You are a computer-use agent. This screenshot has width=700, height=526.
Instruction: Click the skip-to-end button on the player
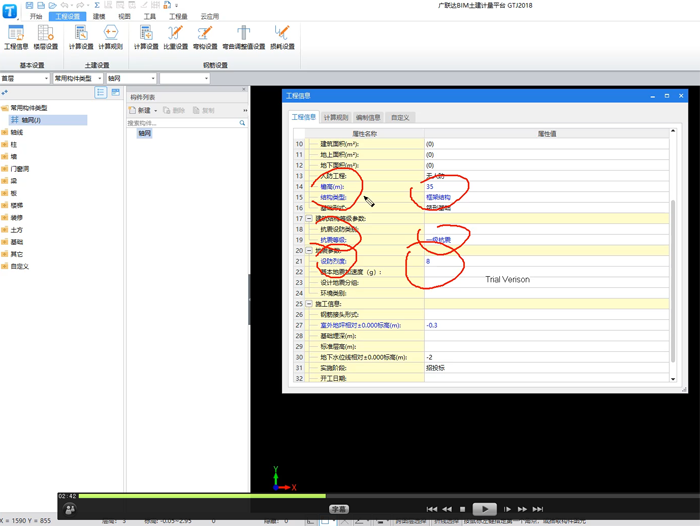538,509
